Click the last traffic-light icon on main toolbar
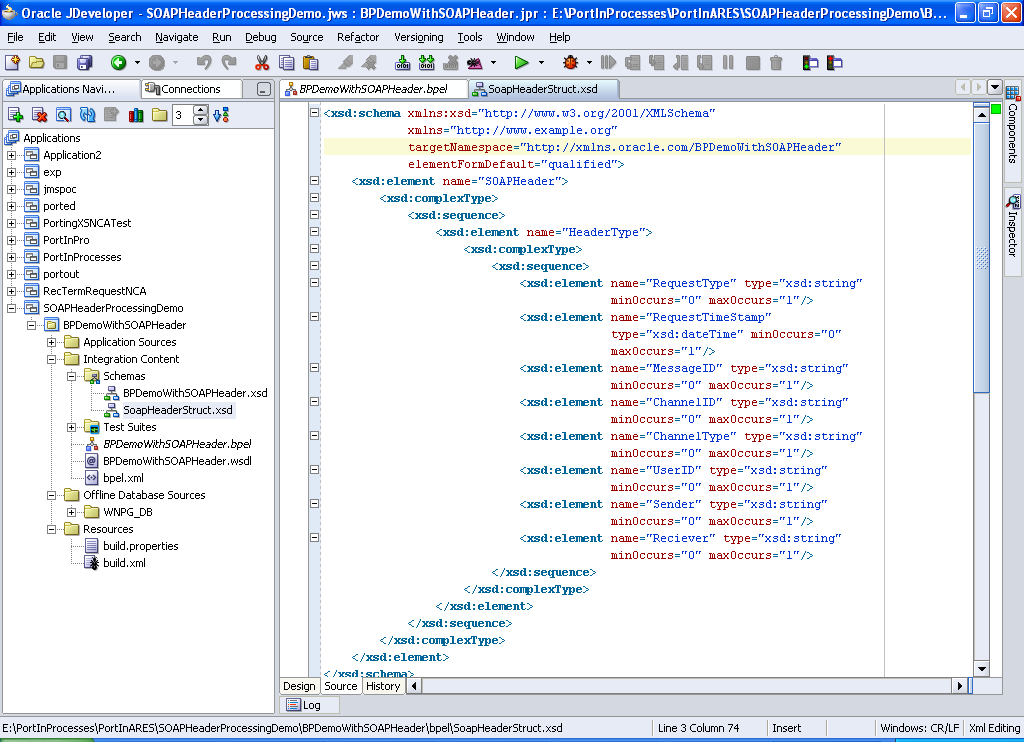This screenshot has height=742, width=1024. pyautogui.click(x=835, y=63)
